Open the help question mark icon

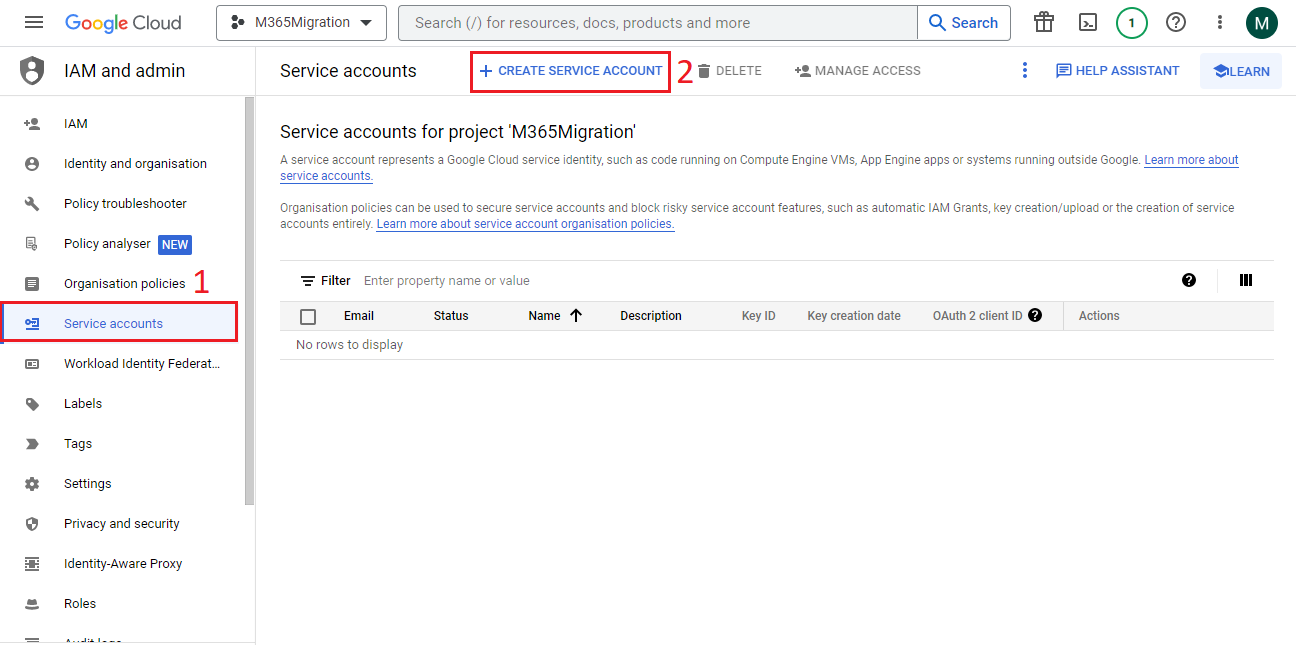(1176, 22)
